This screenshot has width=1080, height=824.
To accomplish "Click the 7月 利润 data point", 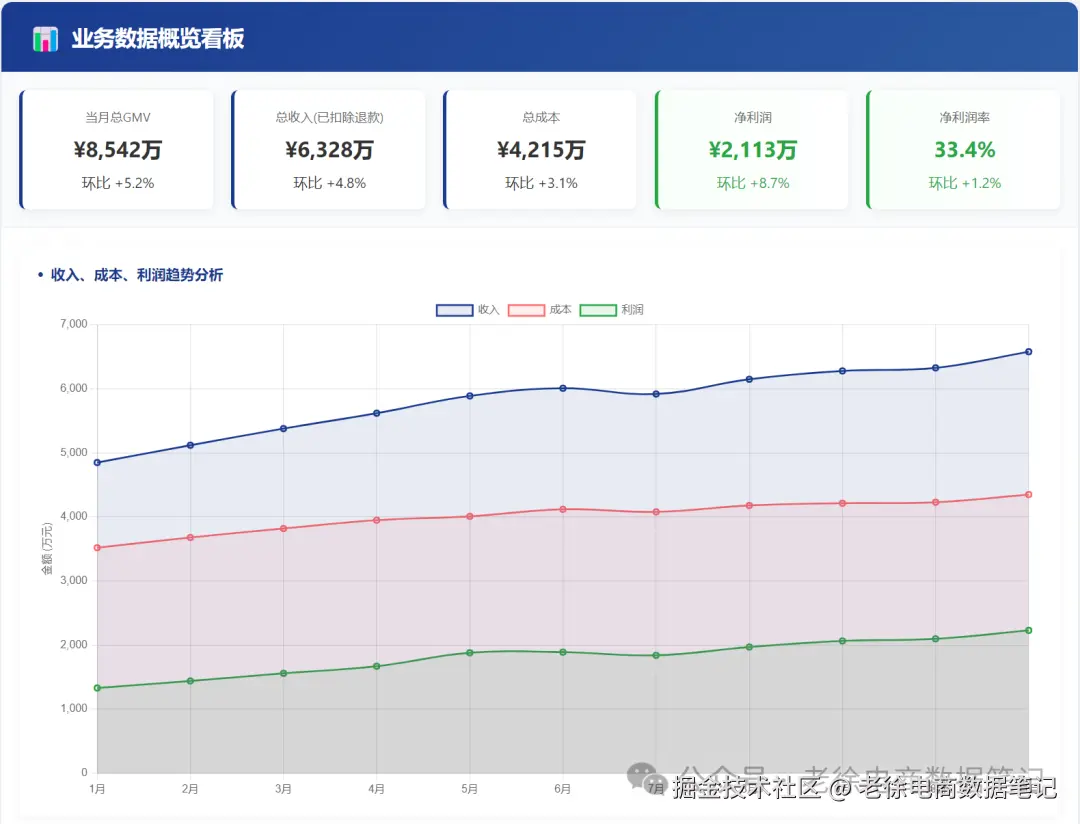I will 656,655.
